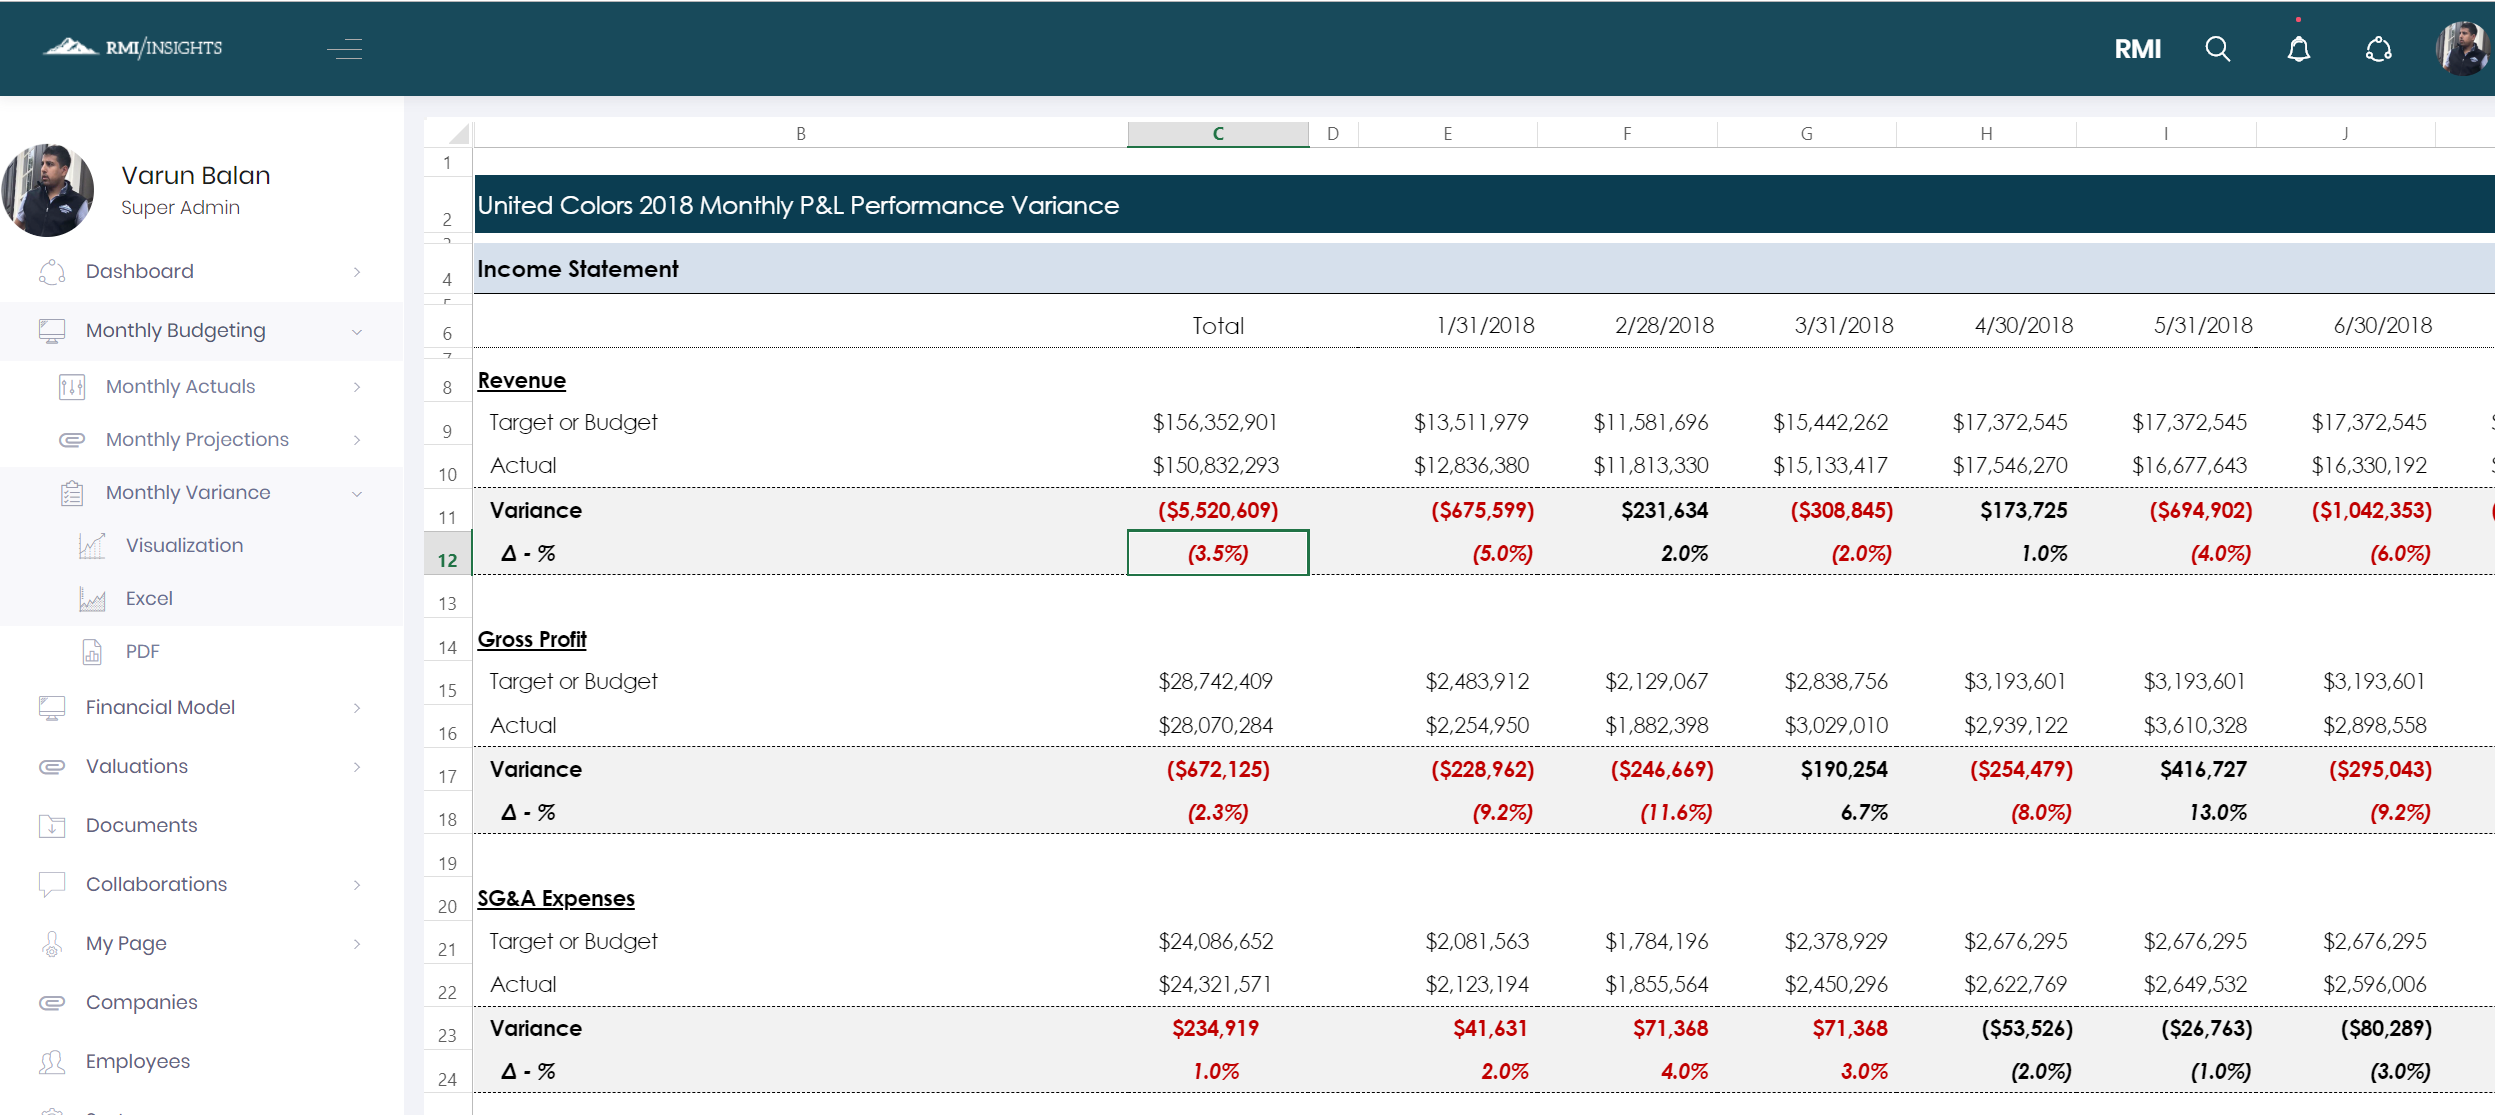Open Monthly Projections submenu
Viewport: 2495px width, 1115px height.
[x=198, y=440]
